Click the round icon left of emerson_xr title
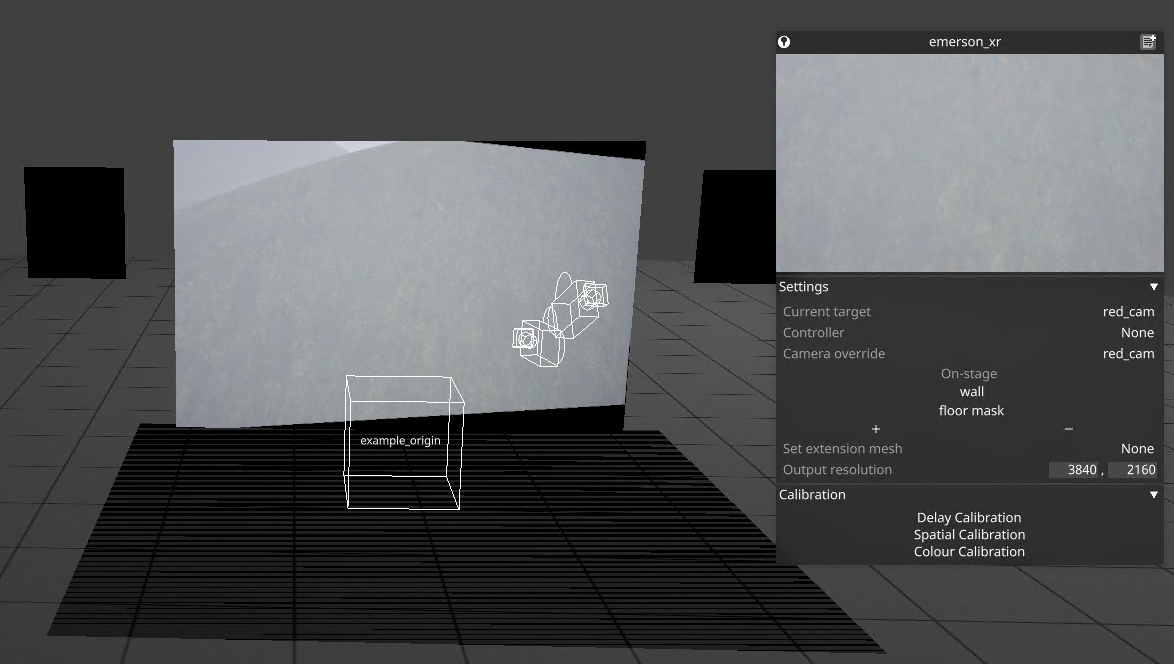Image resolution: width=1174 pixels, height=664 pixels. pos(784,42)
